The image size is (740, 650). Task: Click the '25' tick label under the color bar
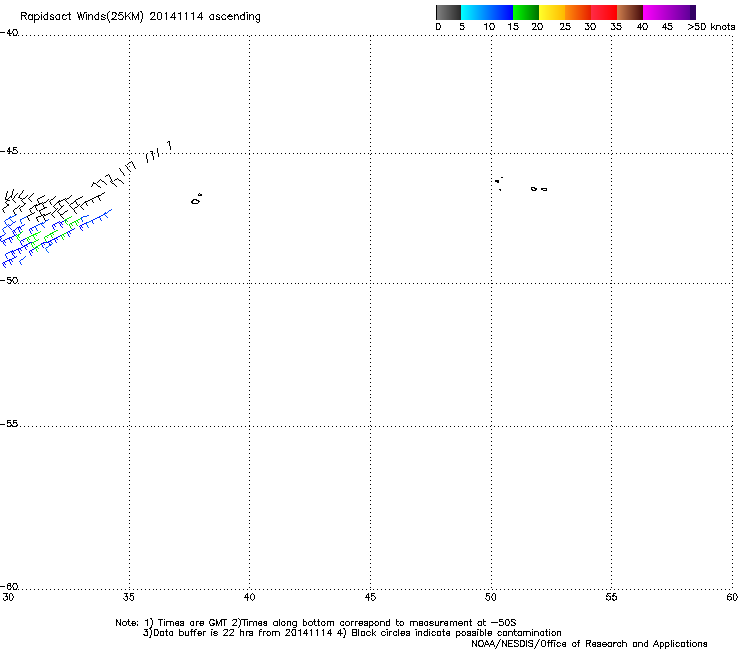pyautogui.click(x=565, y=27)
